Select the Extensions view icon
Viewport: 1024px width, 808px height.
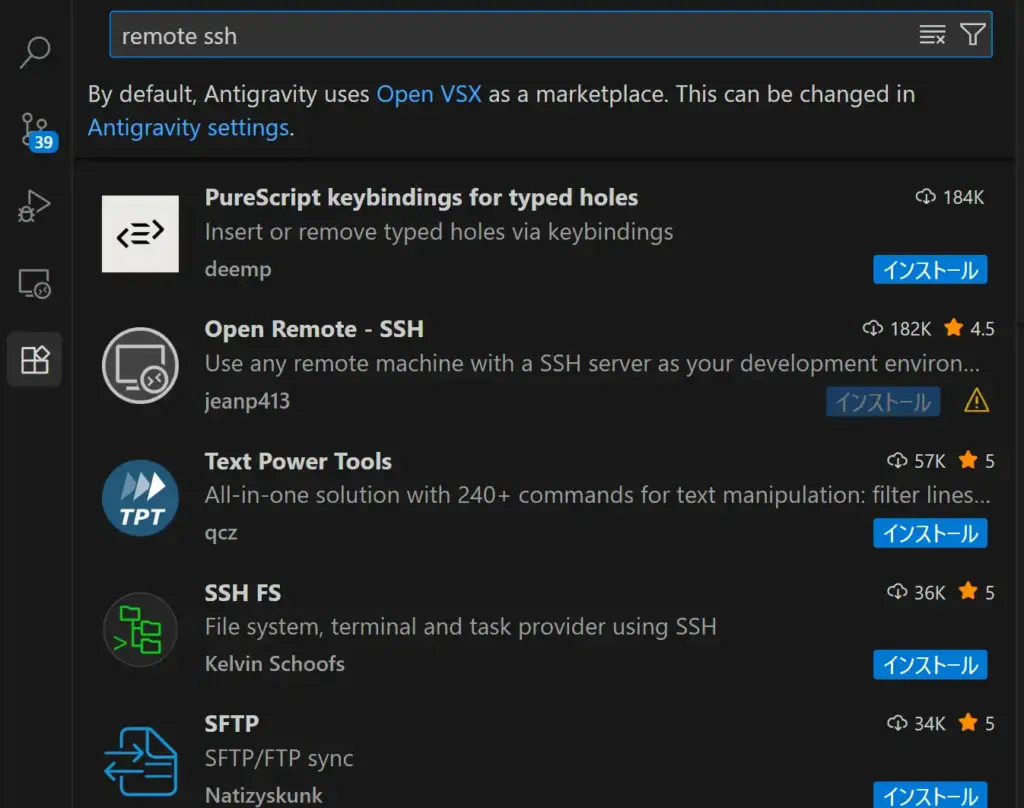click(x=35, y=360)
